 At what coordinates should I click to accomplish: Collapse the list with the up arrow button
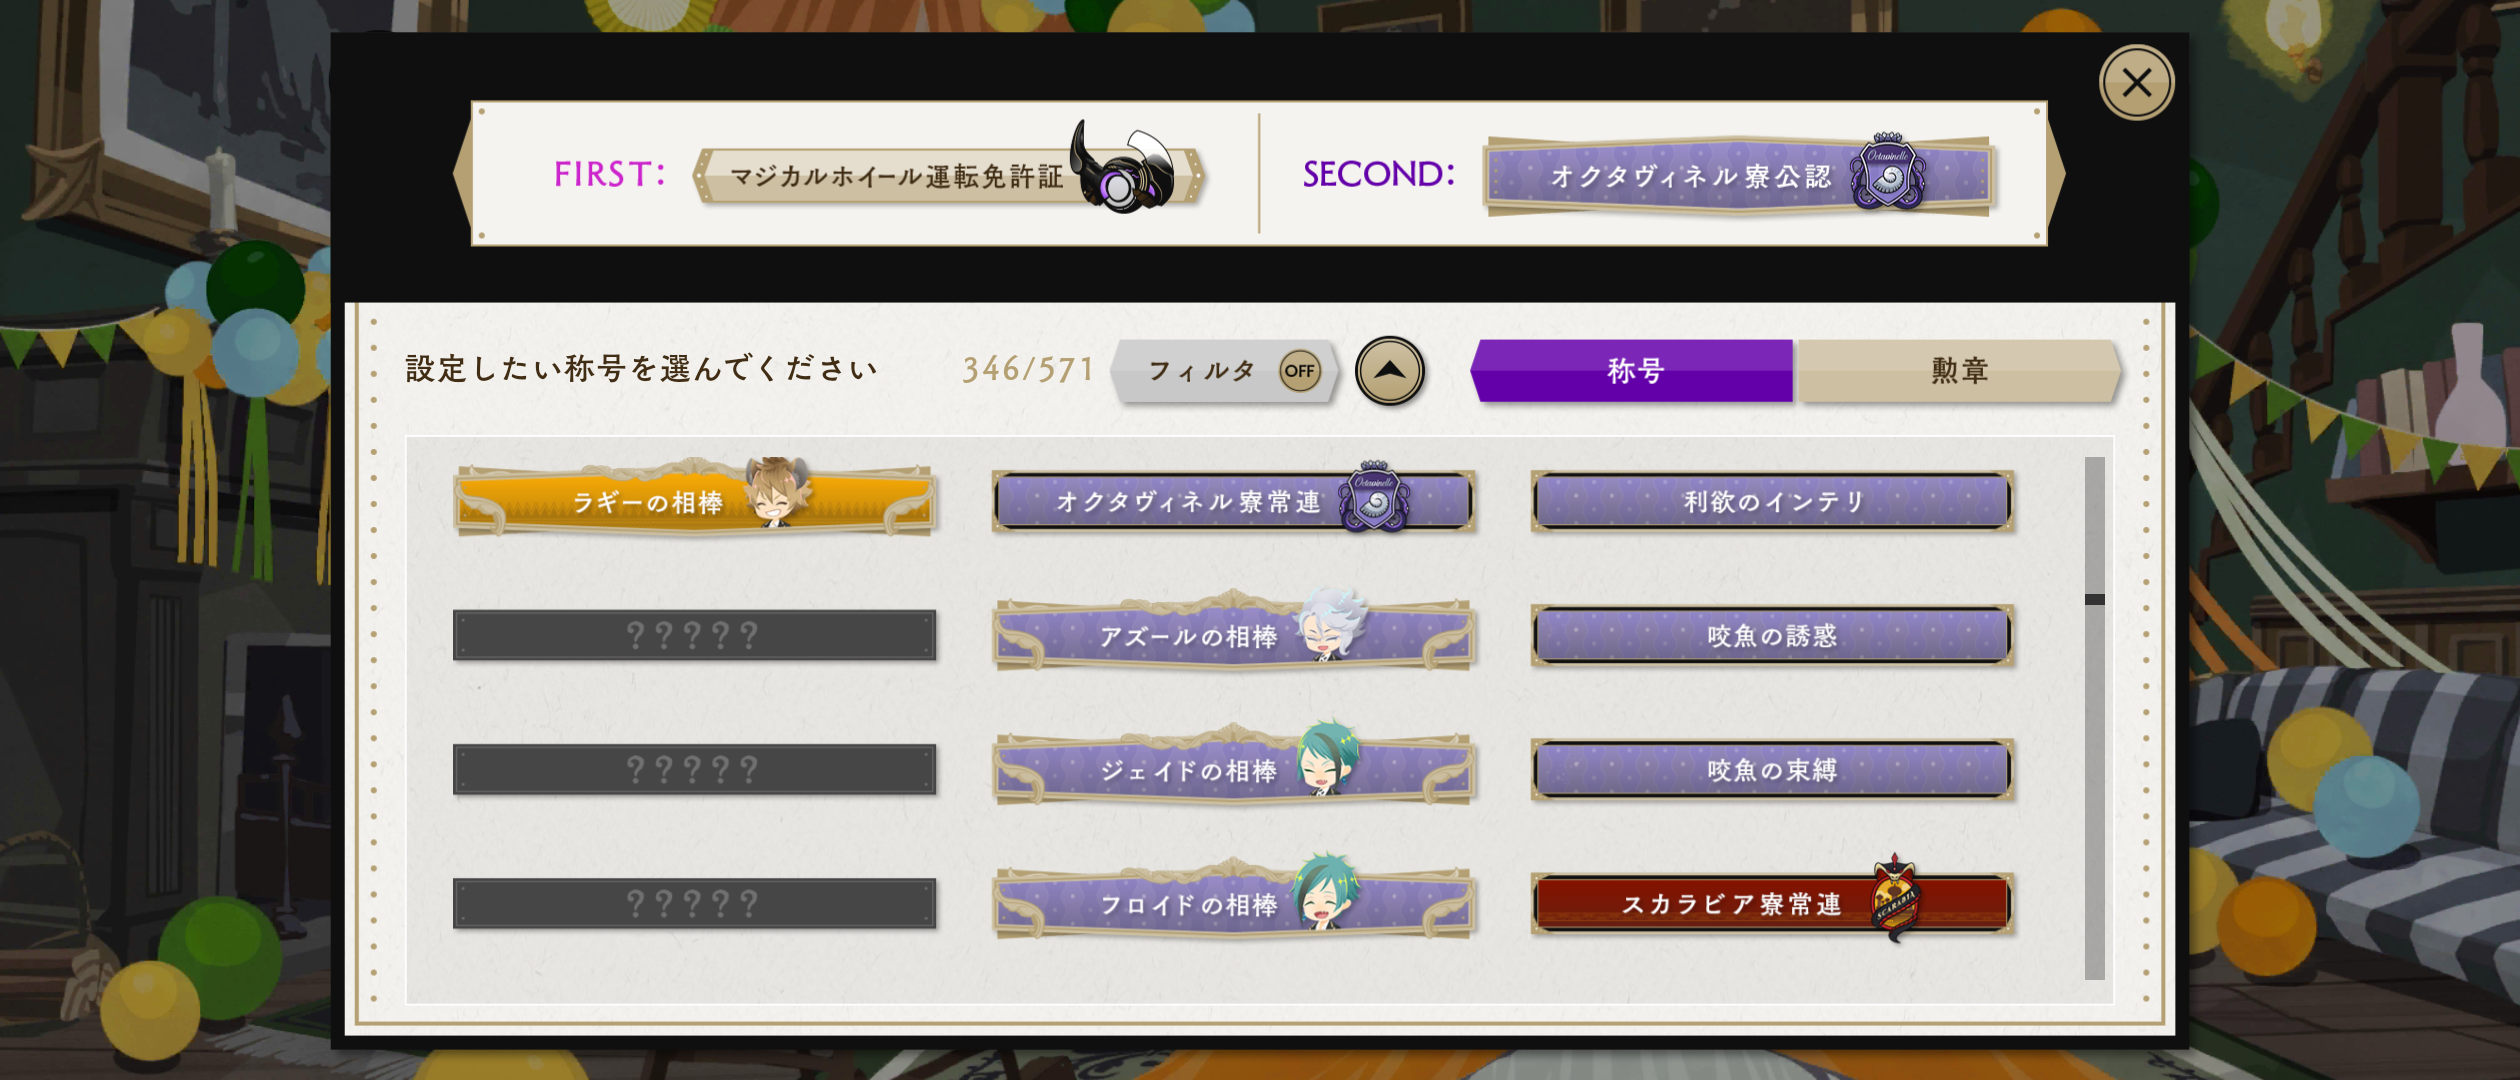[1389, 371]
